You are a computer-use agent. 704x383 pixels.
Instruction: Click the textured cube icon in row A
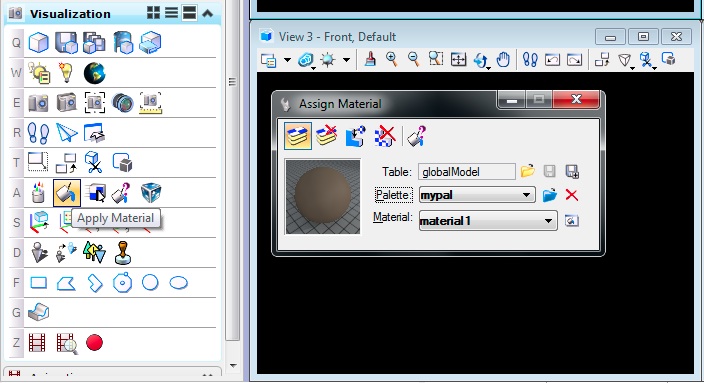tap(151, 193)
